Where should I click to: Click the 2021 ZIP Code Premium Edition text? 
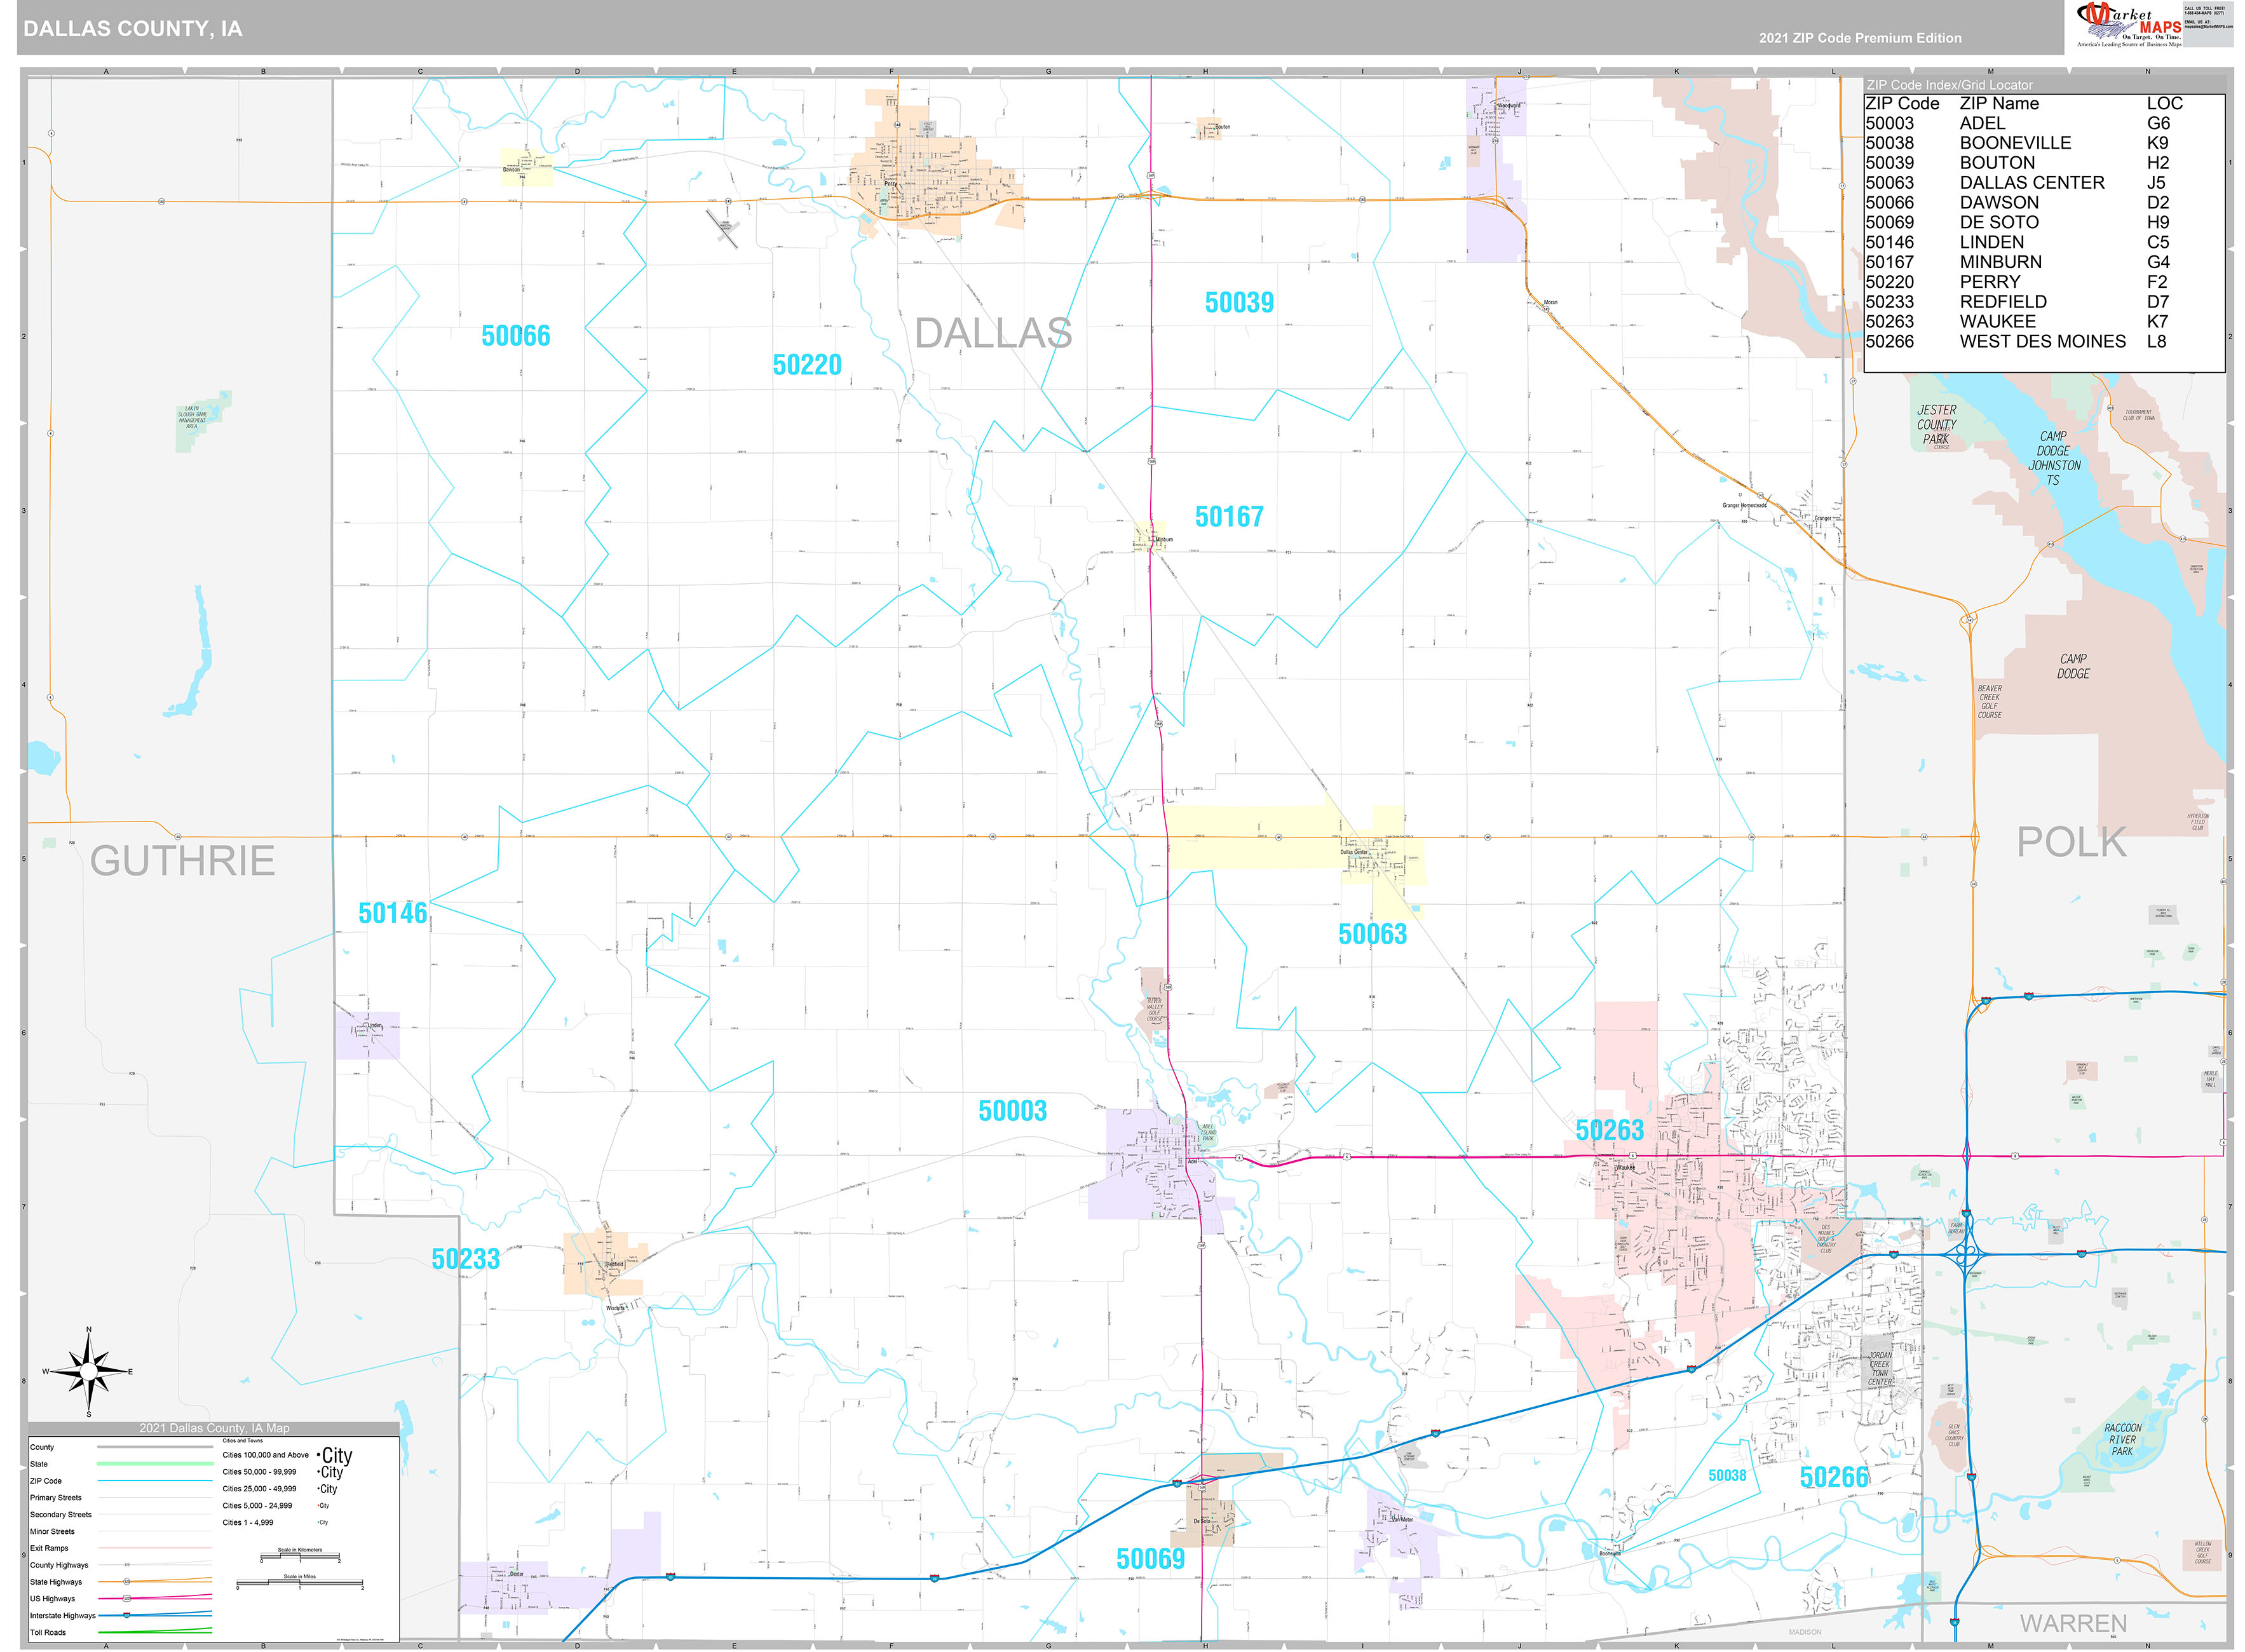coord(1860,38)
